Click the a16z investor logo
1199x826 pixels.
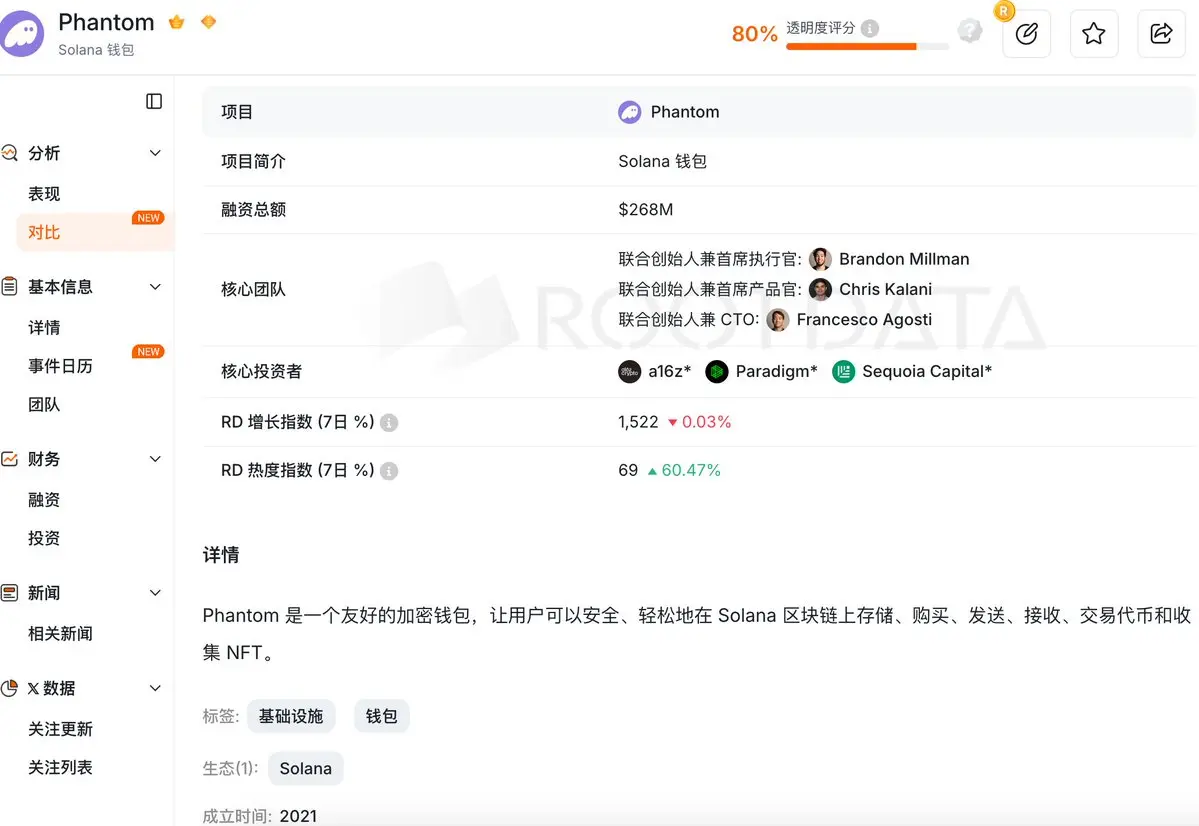coord(629,372)
